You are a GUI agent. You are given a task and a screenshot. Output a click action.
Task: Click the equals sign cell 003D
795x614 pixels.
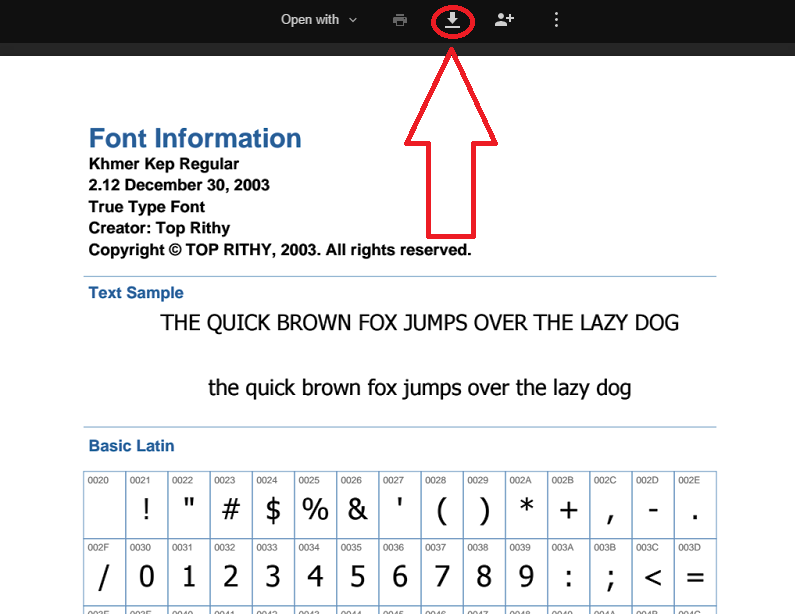pyautogui.click(x=695, y=572)
